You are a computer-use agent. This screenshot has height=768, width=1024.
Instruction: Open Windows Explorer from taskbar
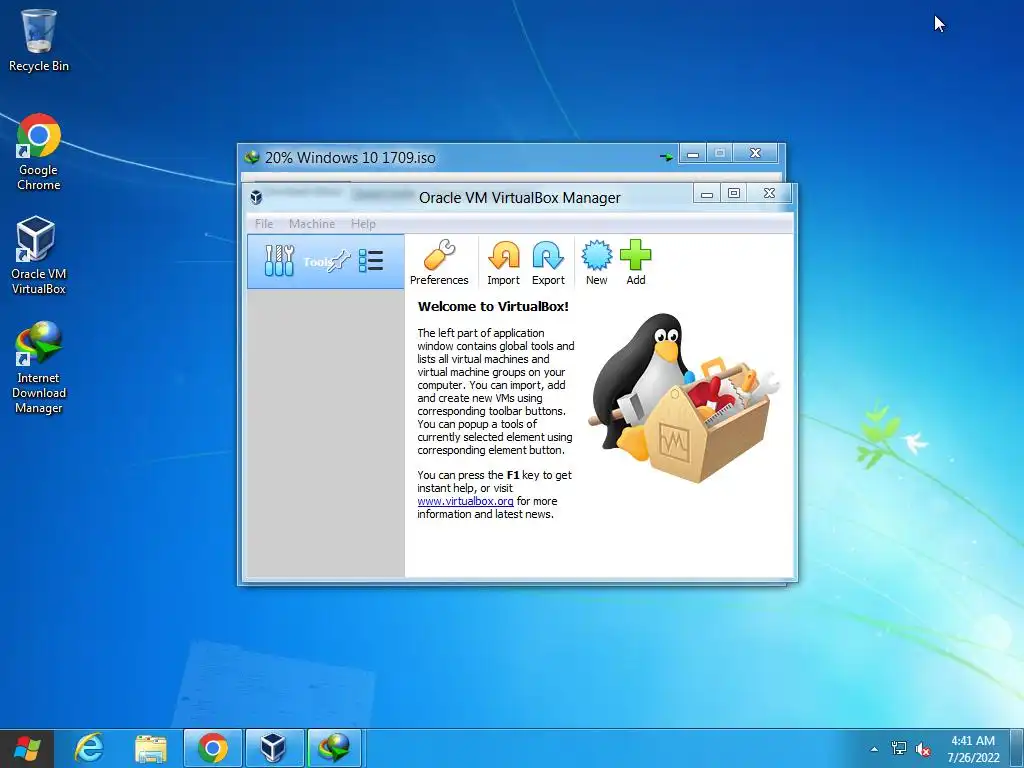(151, 748)
